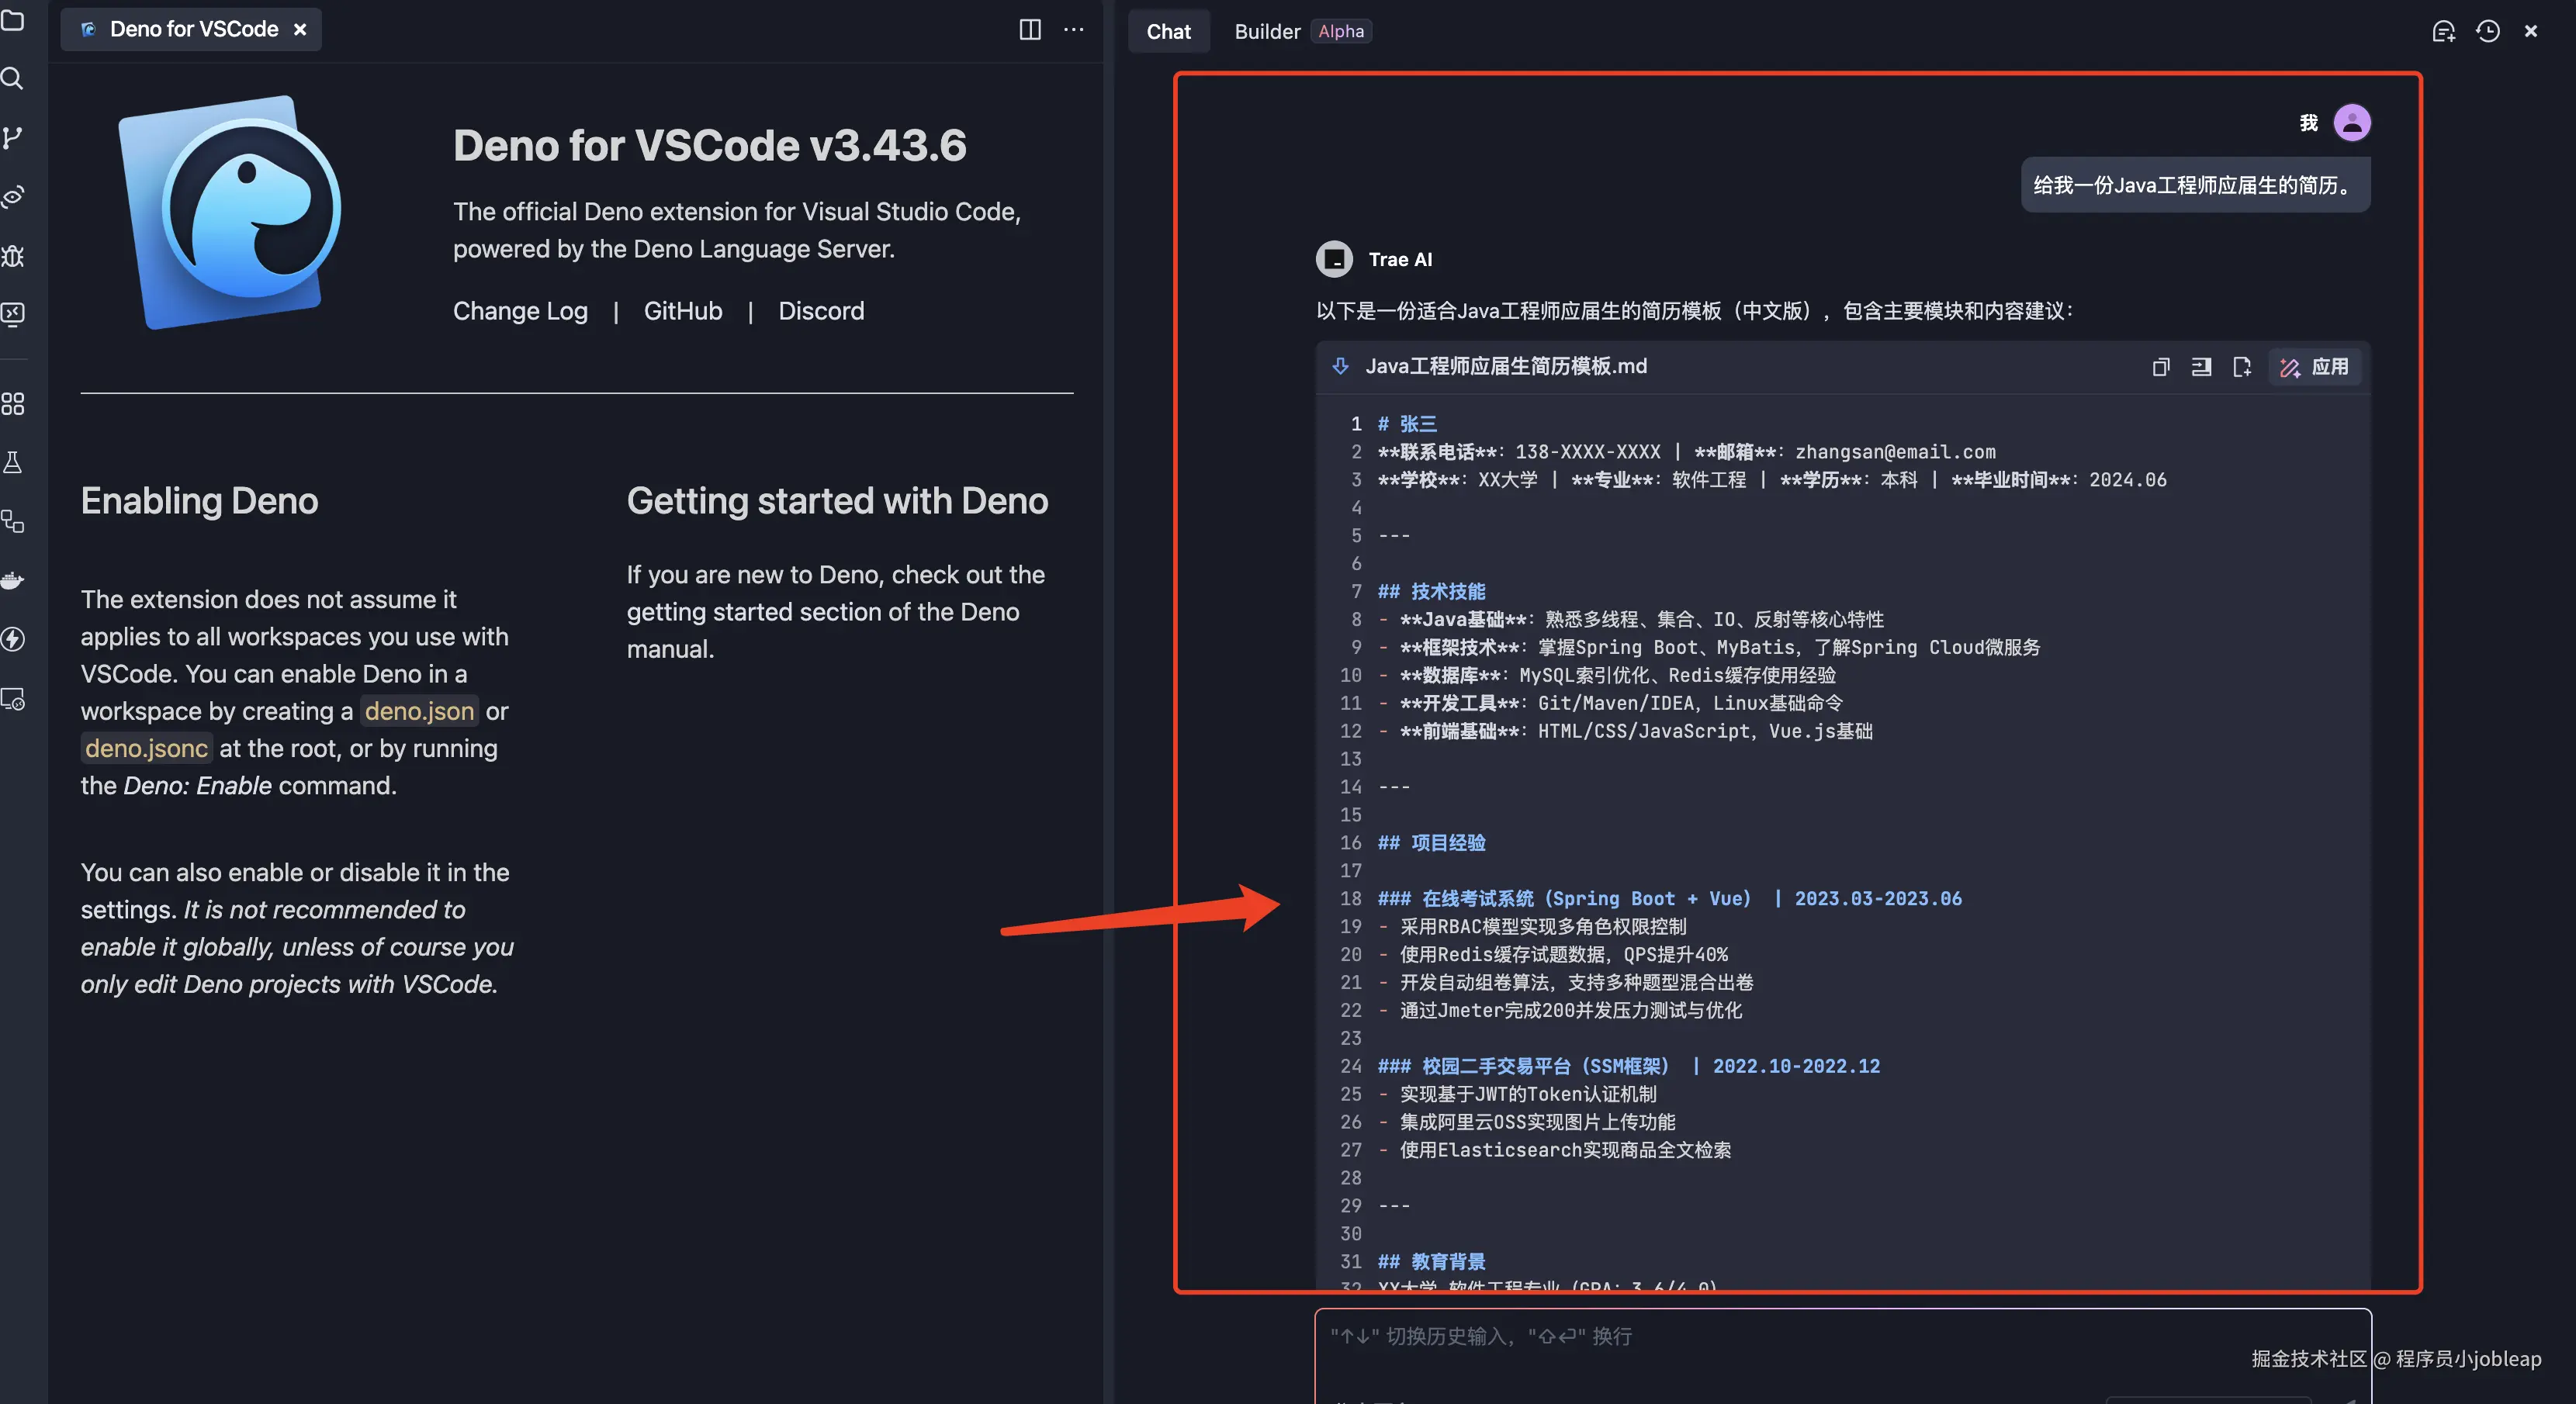
Task: Copy the generated resume code block
Action: tap(2160, 367)
